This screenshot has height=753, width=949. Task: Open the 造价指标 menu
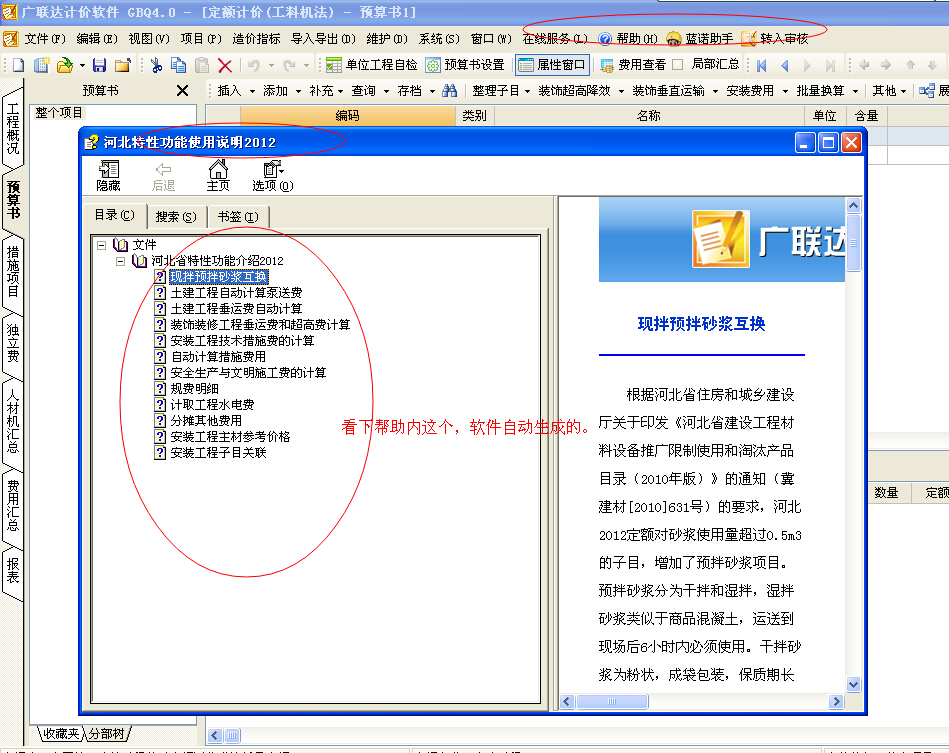click(256, 39)
